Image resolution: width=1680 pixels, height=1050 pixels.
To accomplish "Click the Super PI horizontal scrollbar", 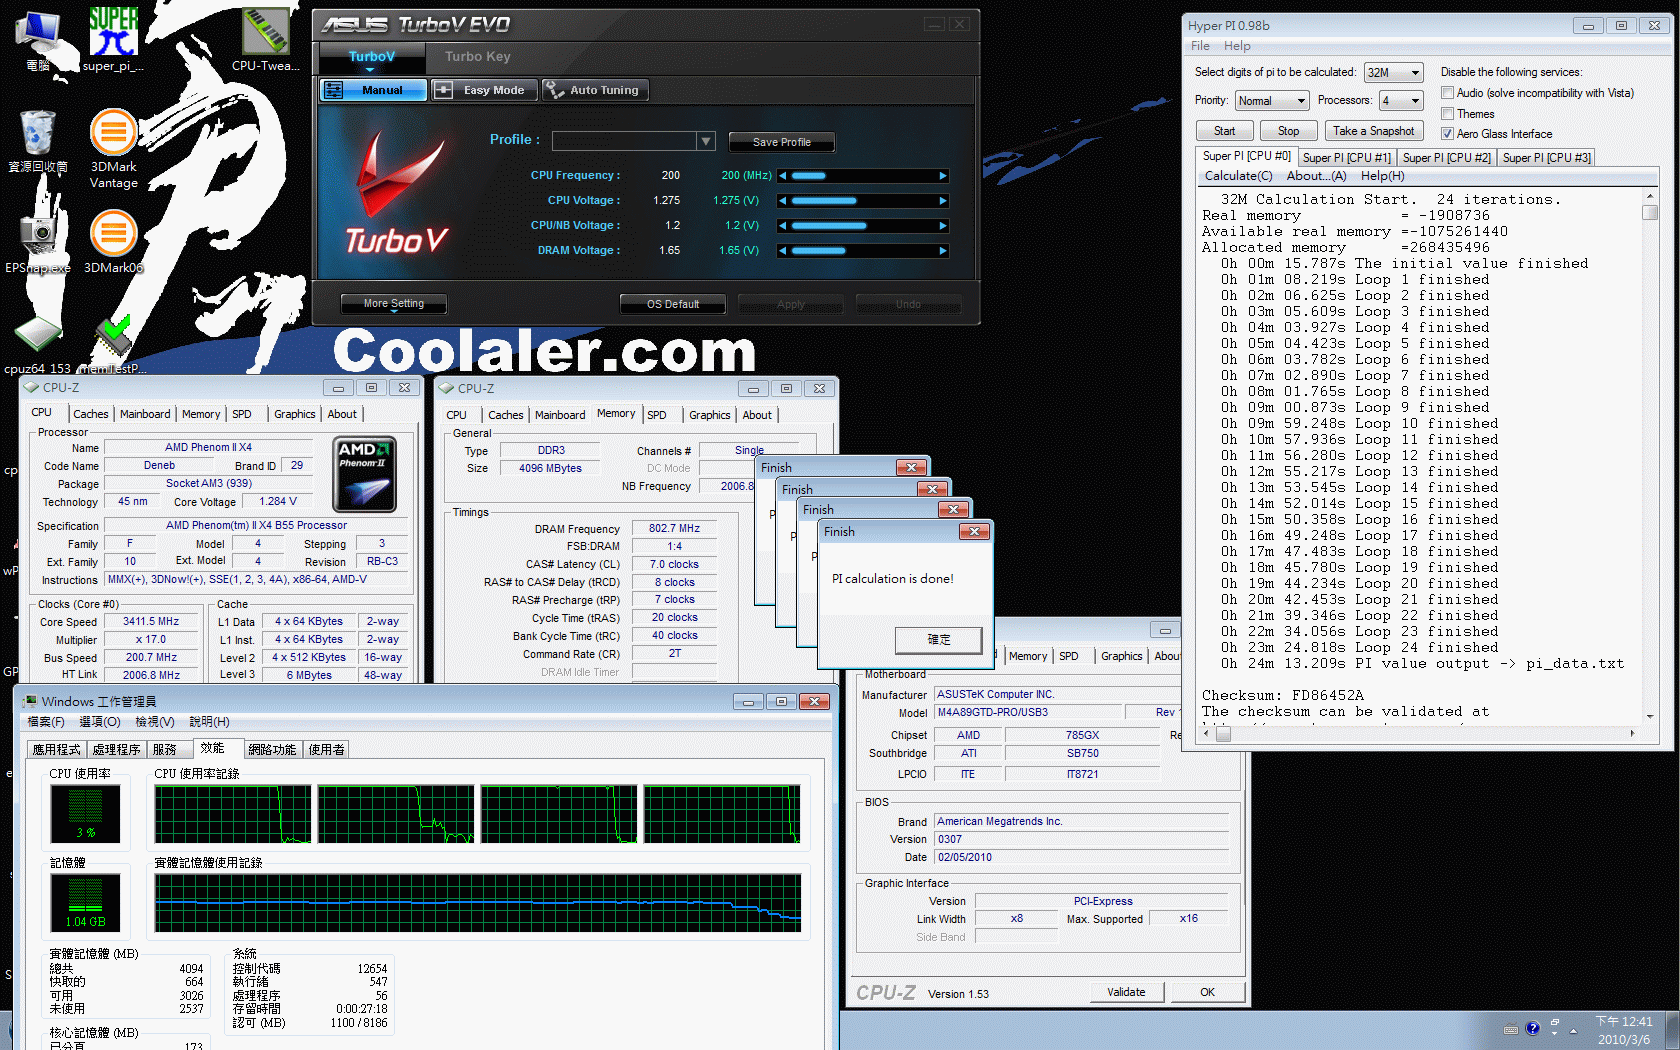I will pyautogui.click(x=1419, y=734).
